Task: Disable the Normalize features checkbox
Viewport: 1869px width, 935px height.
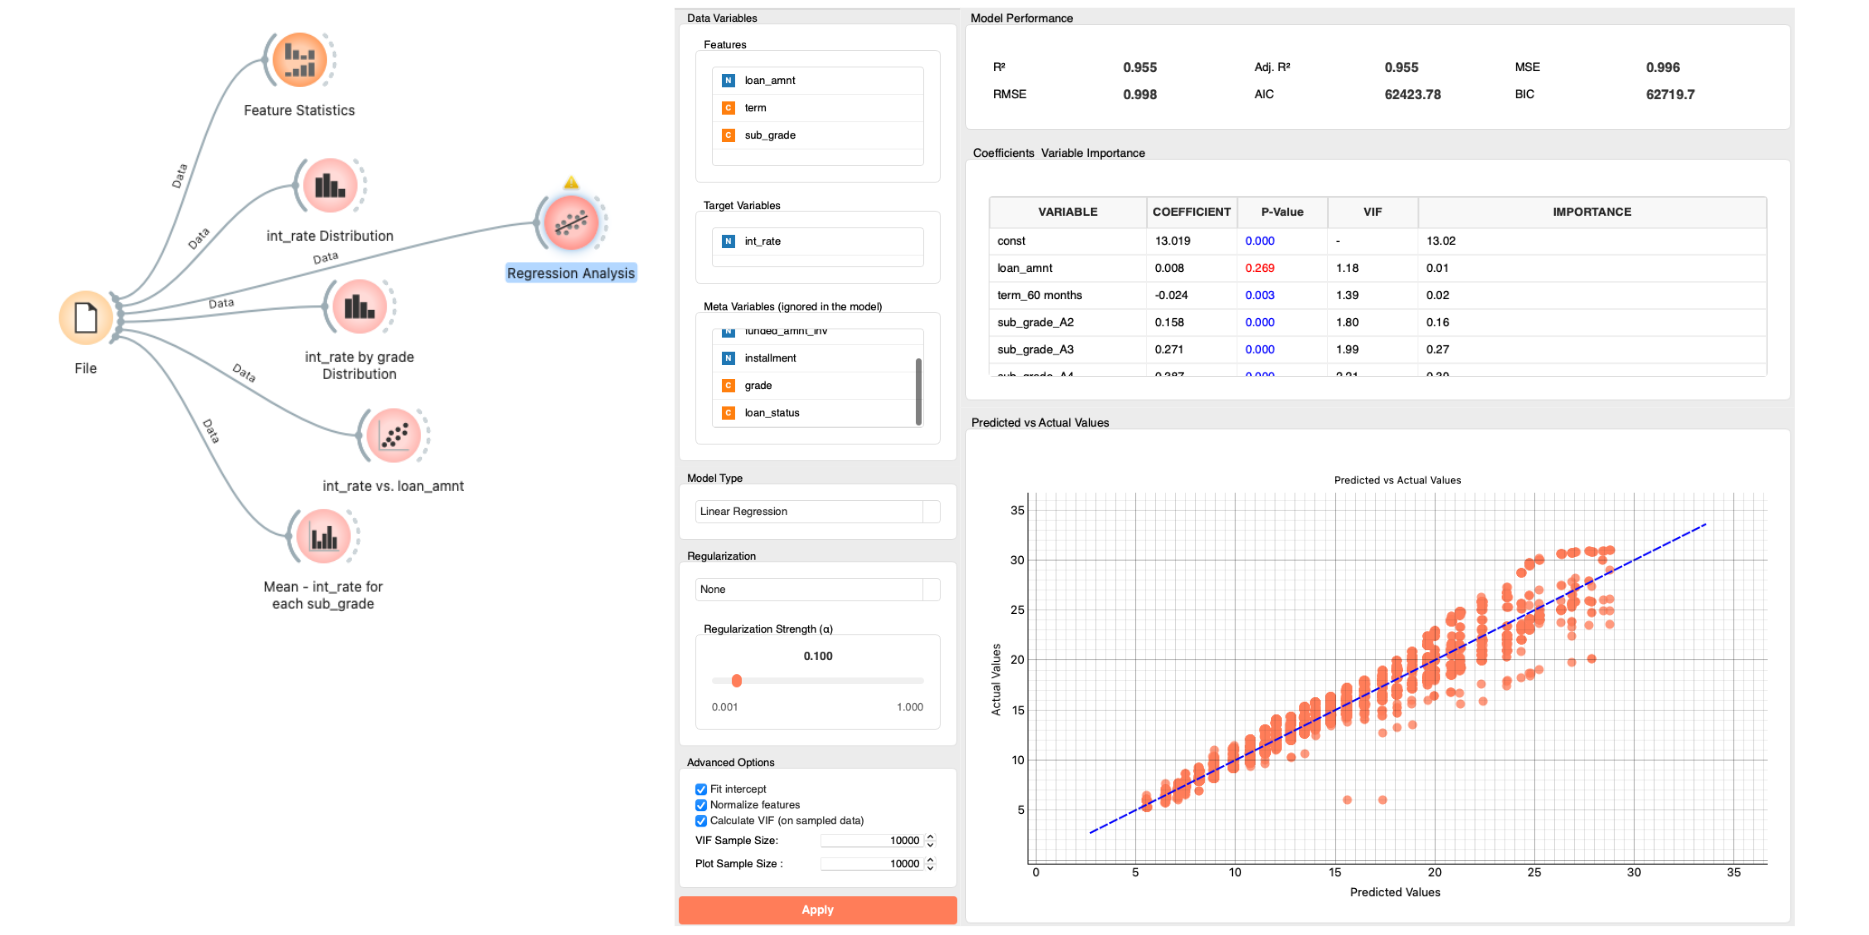Action: pyautogui.click(x=701, y=805)
